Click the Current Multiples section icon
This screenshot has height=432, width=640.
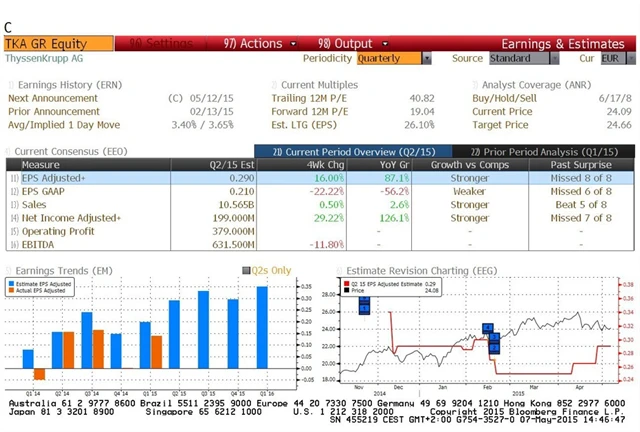click(x=274, y=85)
